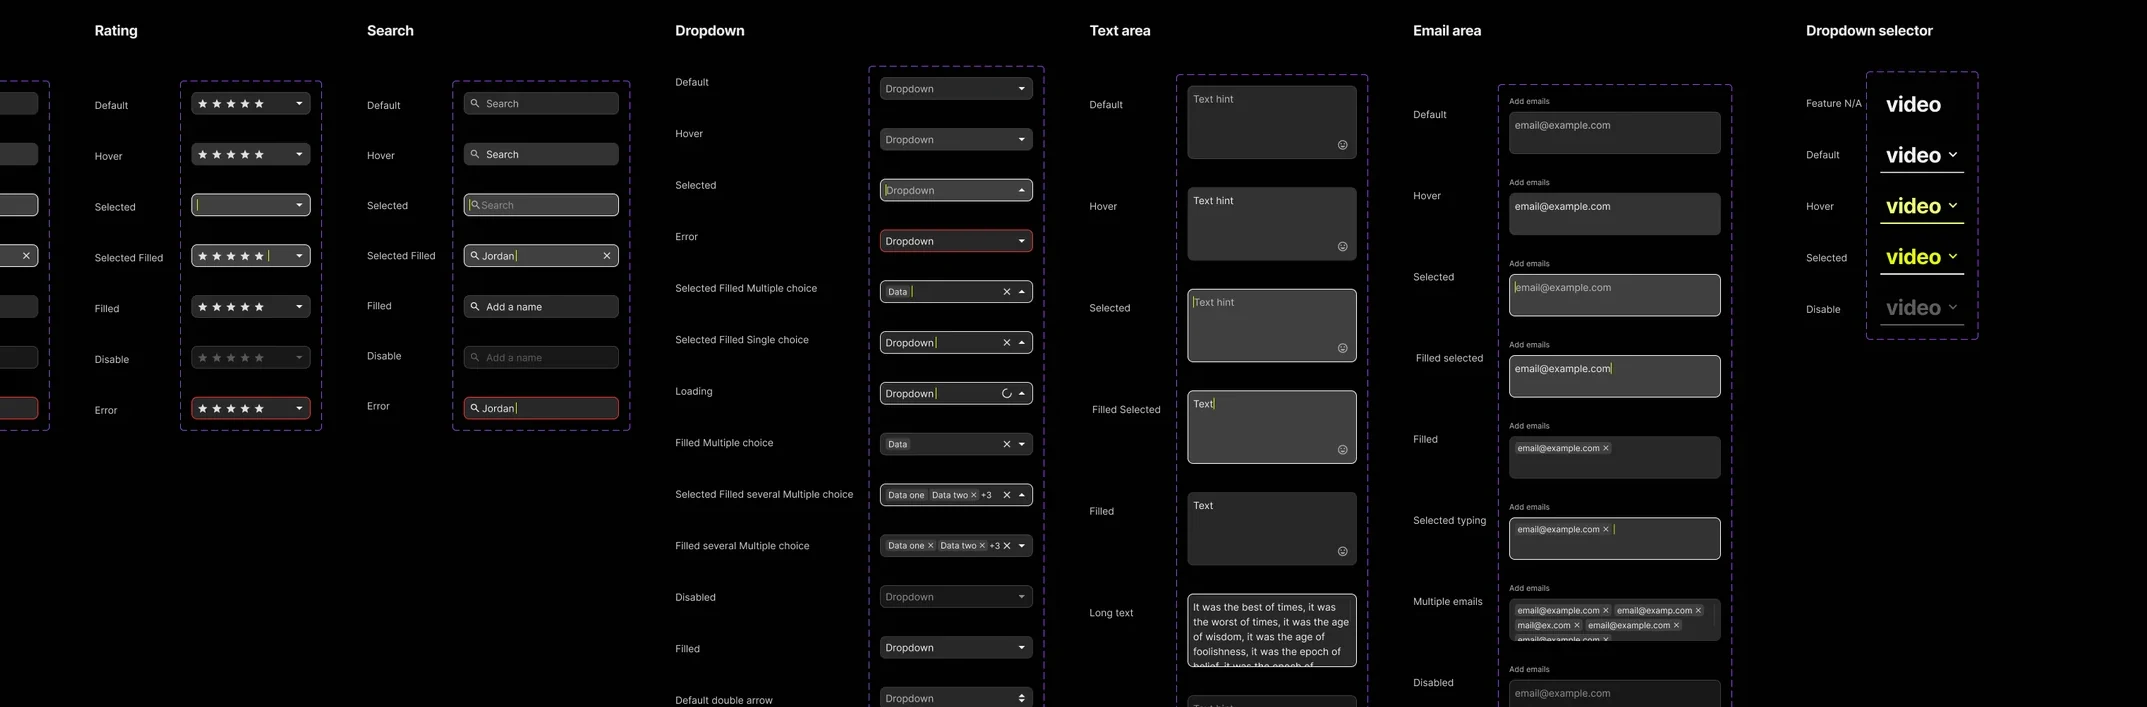This screenshot has width=2147, height=707.
Task: Click 'Data one' chip in Selected Filled several row
Action: tap(906, 495)
